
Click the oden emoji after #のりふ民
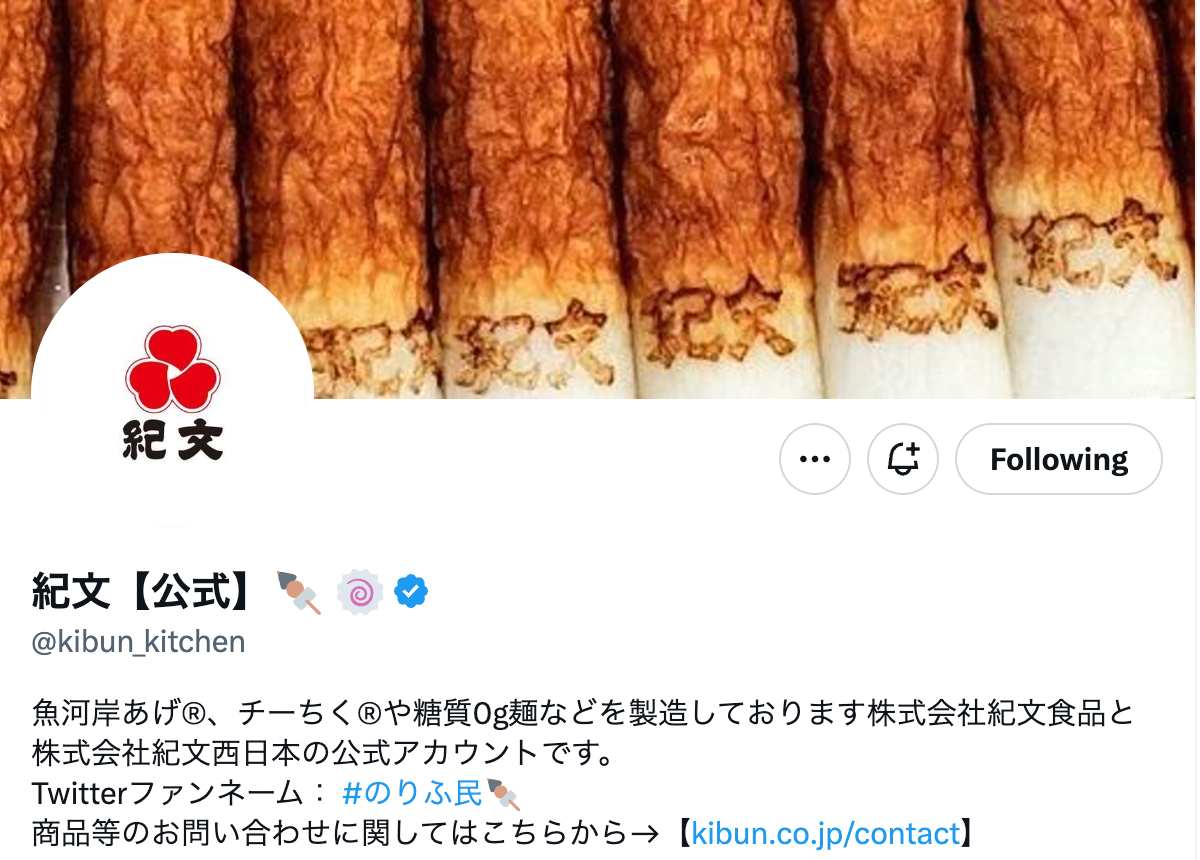pos(503,794)
